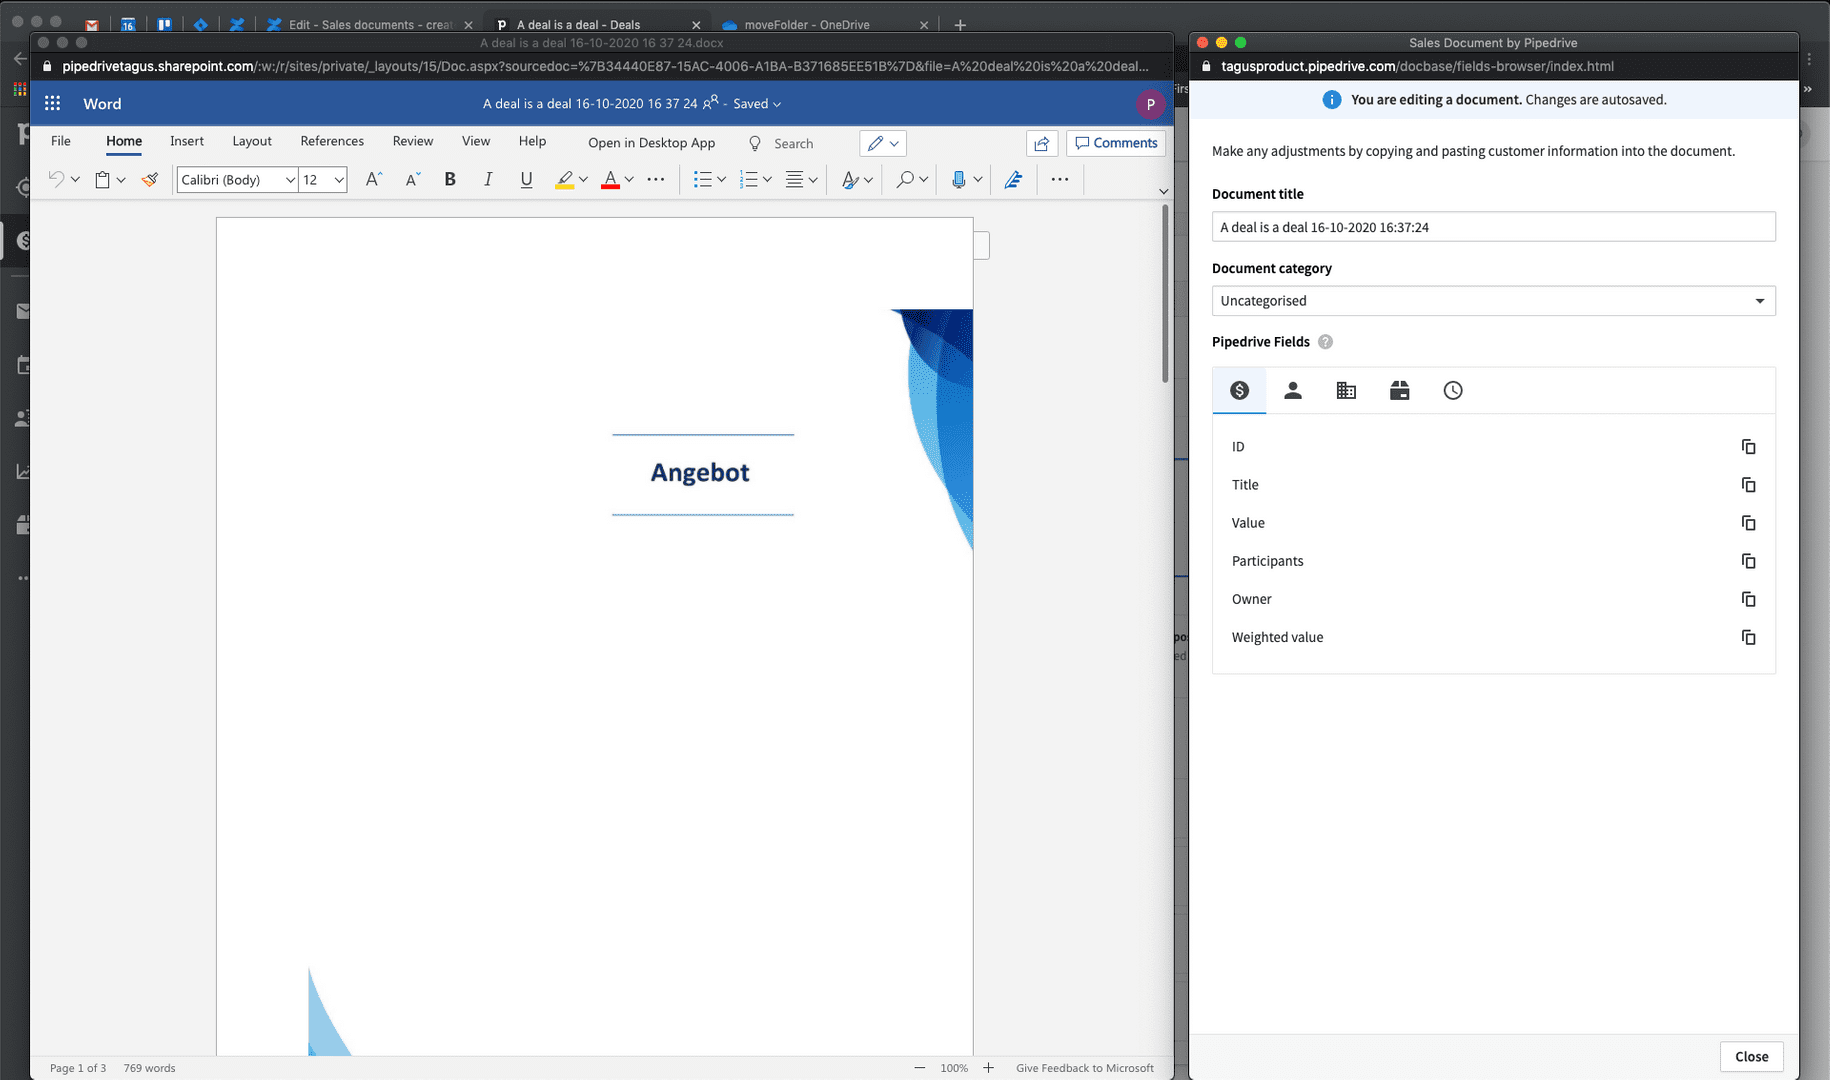This screenshot has width=1830, height=1080.
Task: Open the Saved status dropdown
Action: [x=757, y=104]
